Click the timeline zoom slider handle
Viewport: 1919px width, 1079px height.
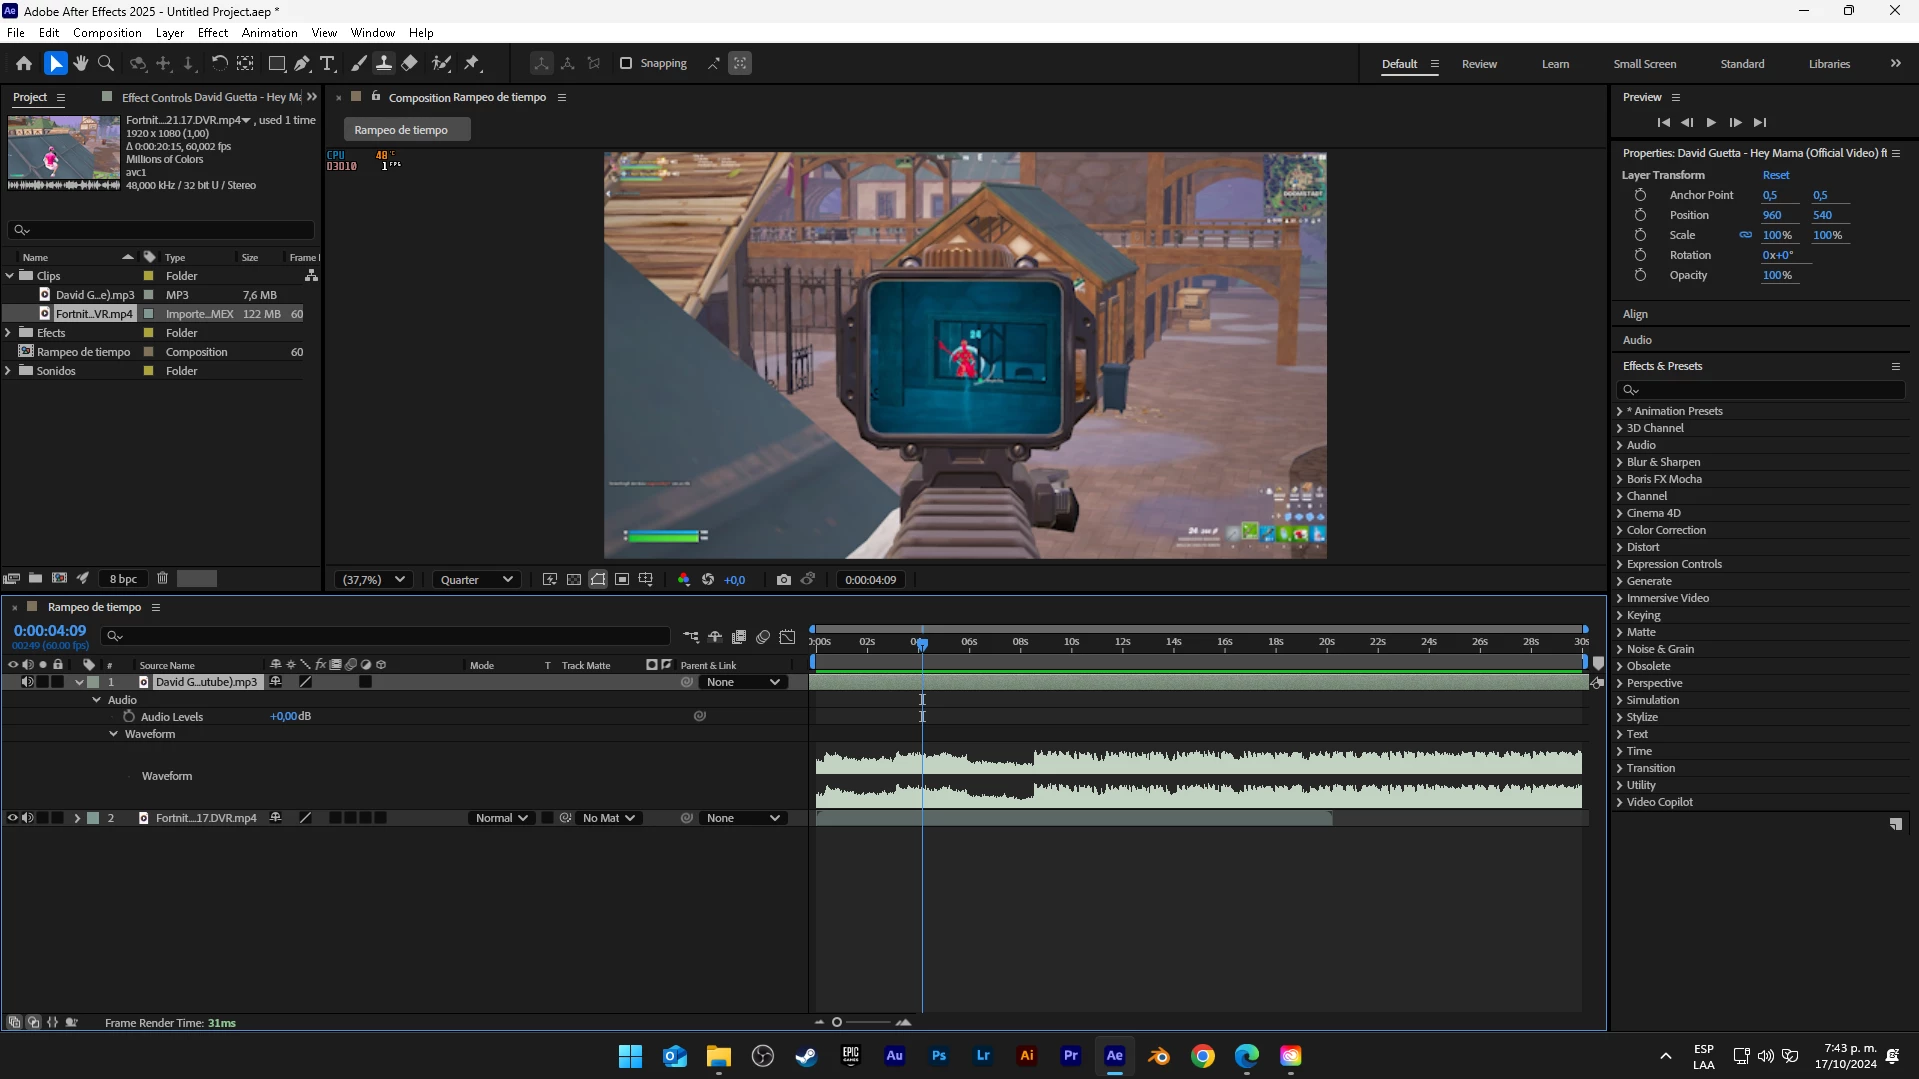[837, 1022]
